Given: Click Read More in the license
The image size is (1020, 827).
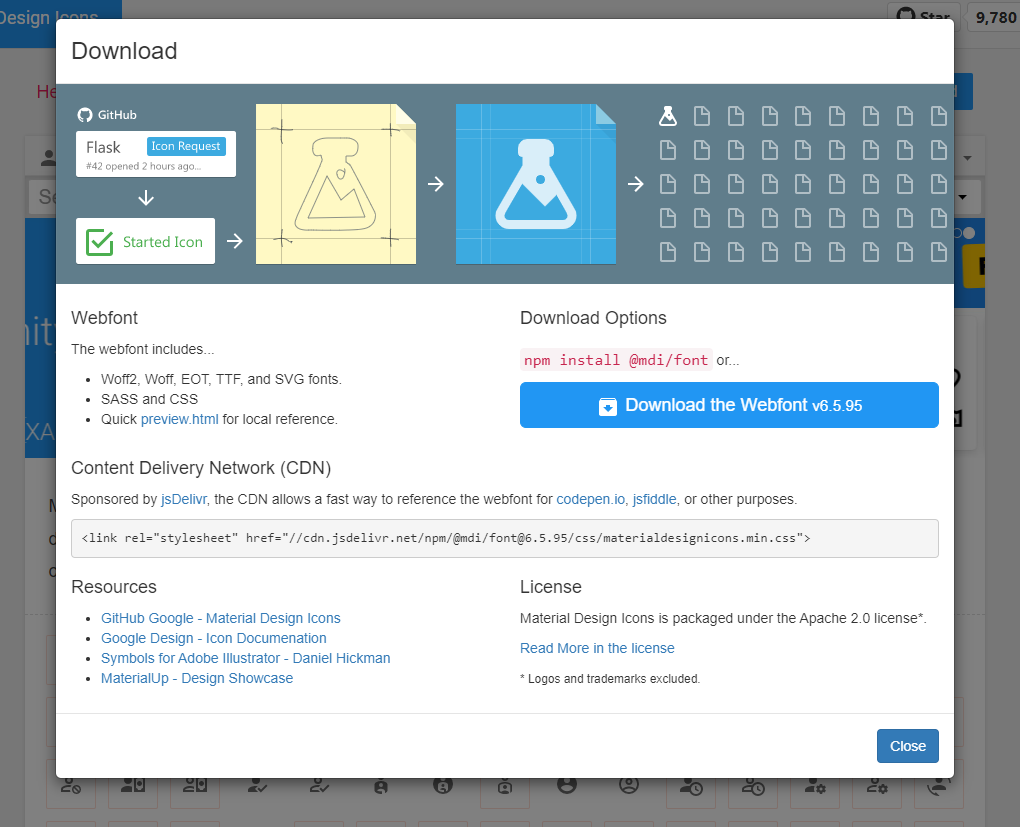Looking at the screenshot, I should click(597, 648).
